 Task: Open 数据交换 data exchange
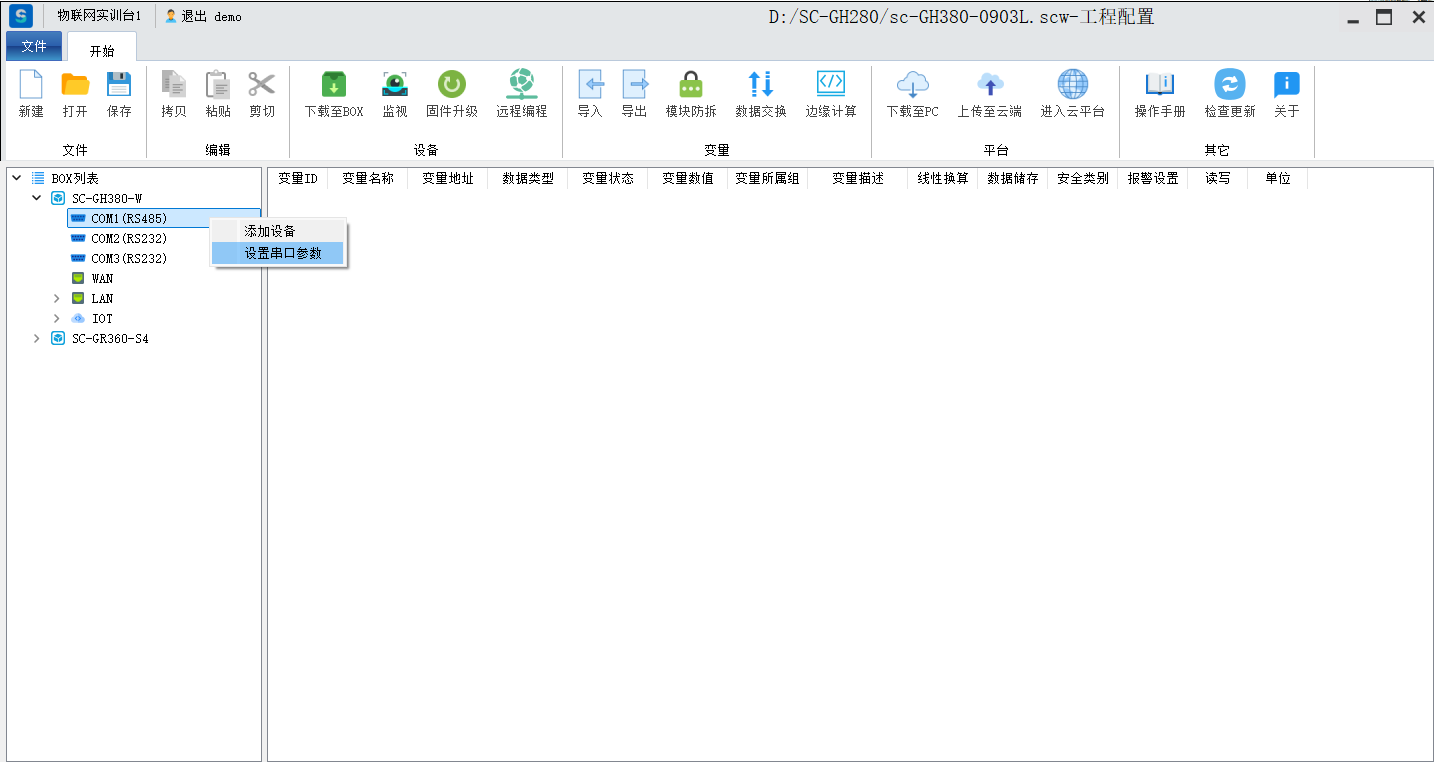pos(760,86)
